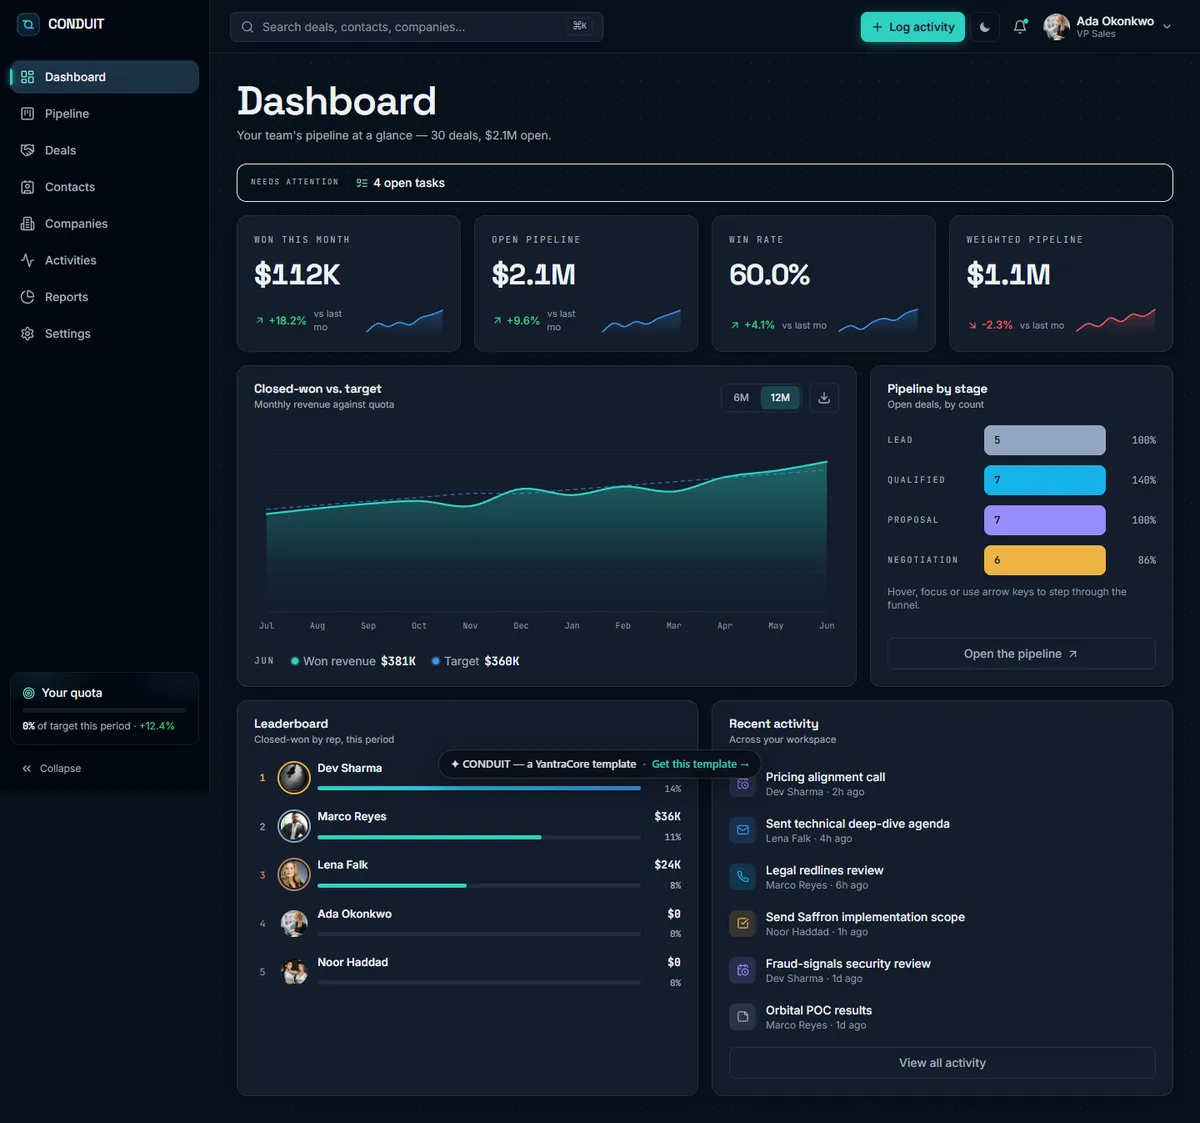The width and height of the screenshot is (1200, 1123).
Task: Click the Target legend dot
Action: point(436,661)
